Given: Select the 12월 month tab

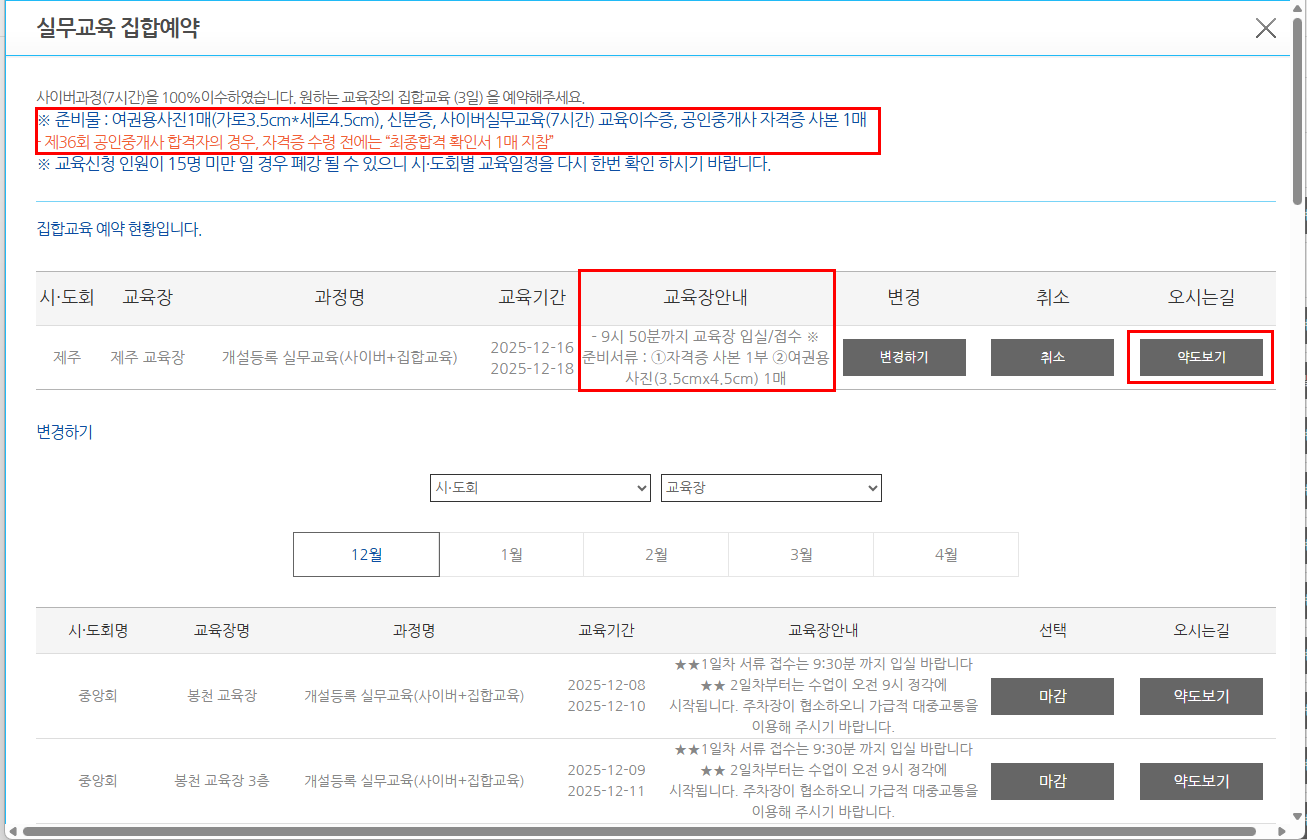Looking at the screenshot, I should click(x=366, y=555).
